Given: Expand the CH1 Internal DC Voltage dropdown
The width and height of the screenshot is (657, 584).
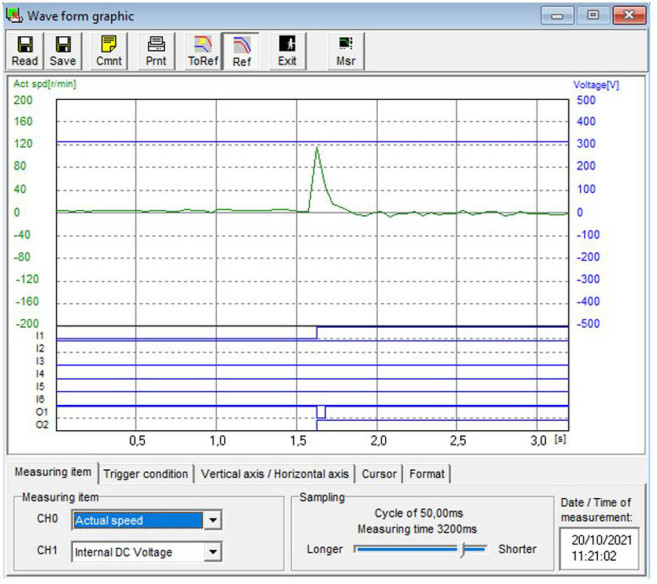Looking at the screenshot, I should click(x=210, y=551).
